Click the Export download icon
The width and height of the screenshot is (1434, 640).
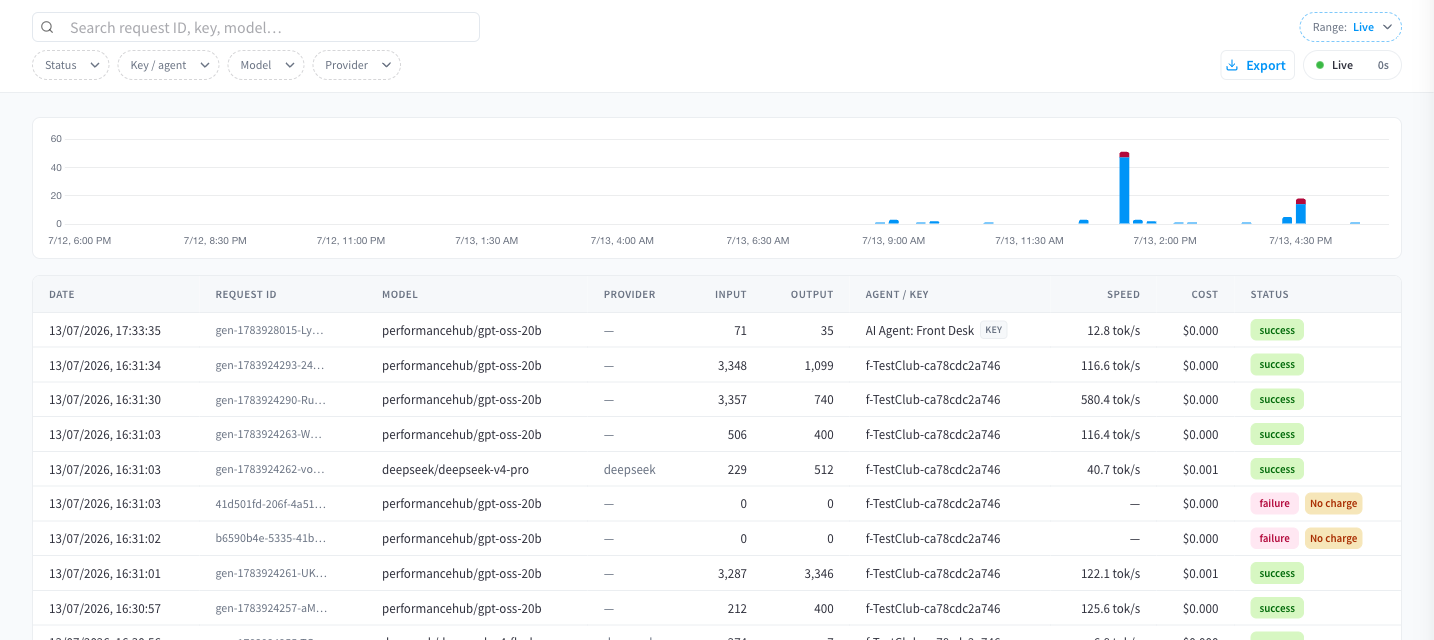pos(1231,65)
